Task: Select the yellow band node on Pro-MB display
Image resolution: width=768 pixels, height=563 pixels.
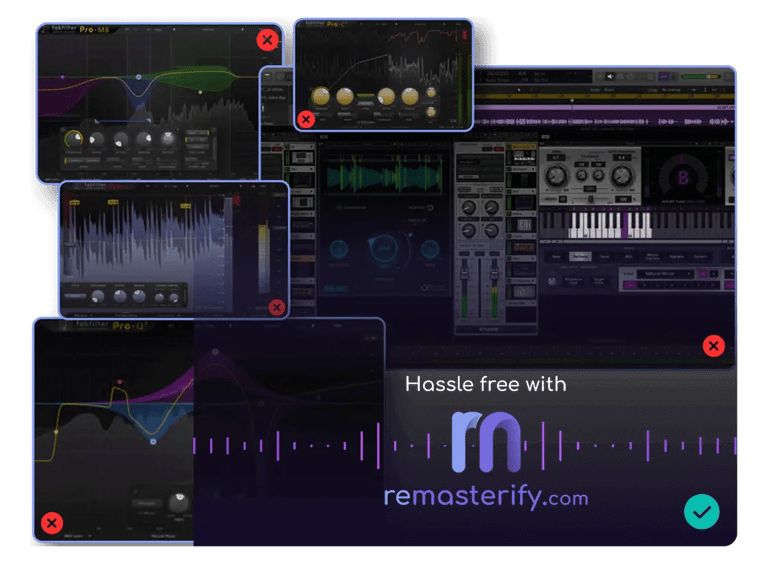Action: click(200, 92)
